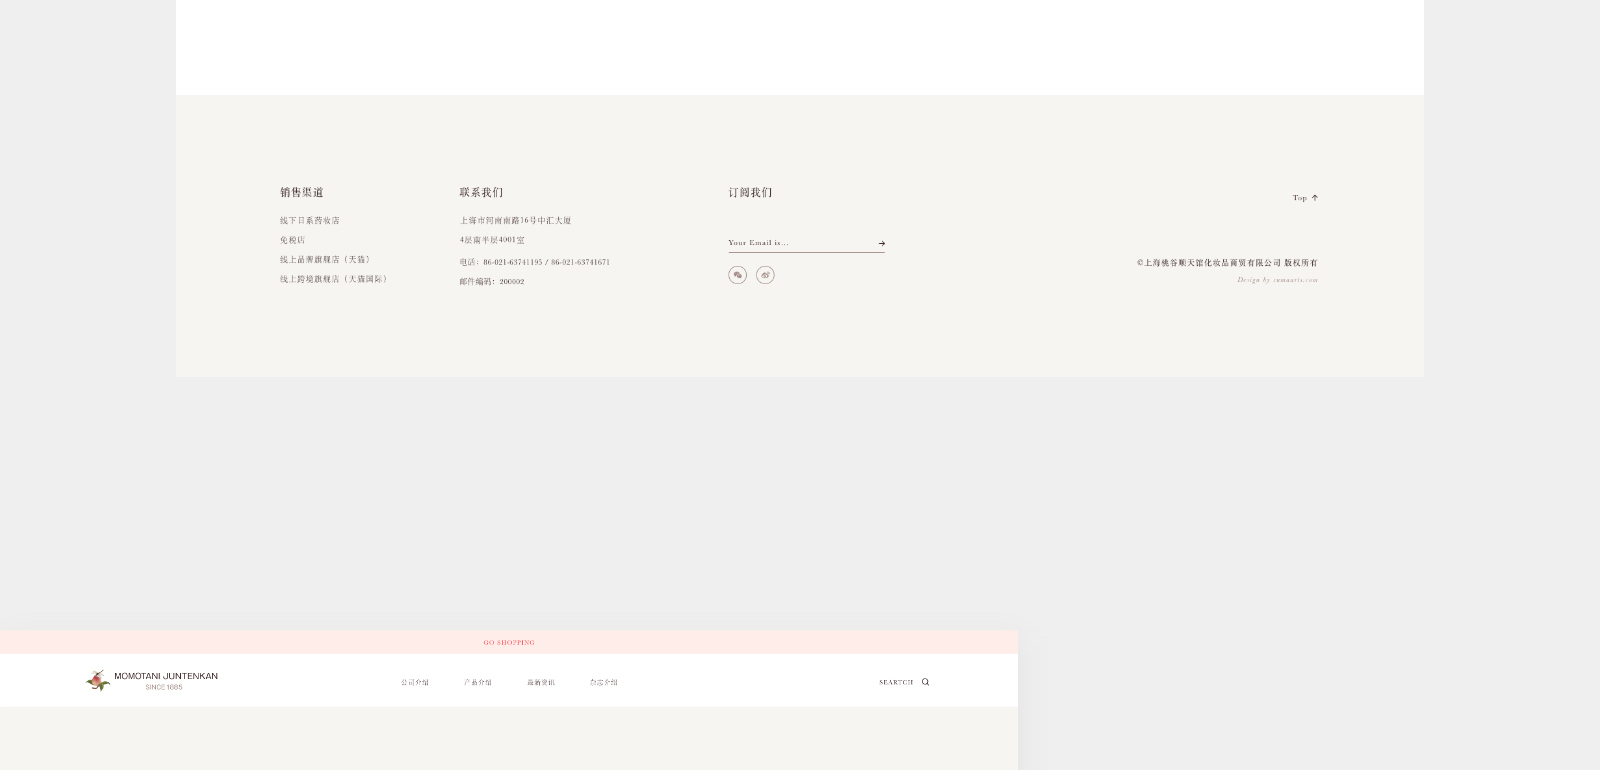Click the Top up-arrow icon
This screenshot has width=1600, height=770.
[1314, 198]
